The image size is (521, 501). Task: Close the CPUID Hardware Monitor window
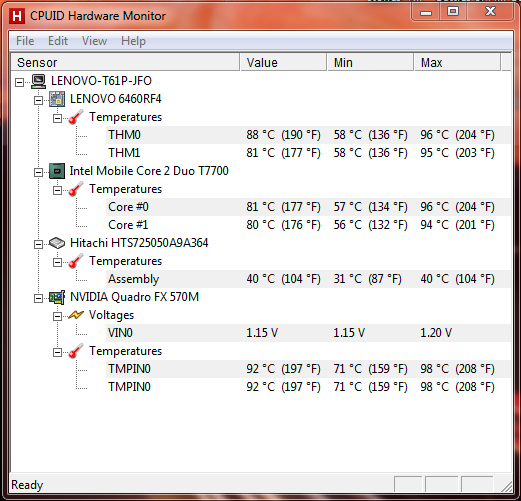490,12
